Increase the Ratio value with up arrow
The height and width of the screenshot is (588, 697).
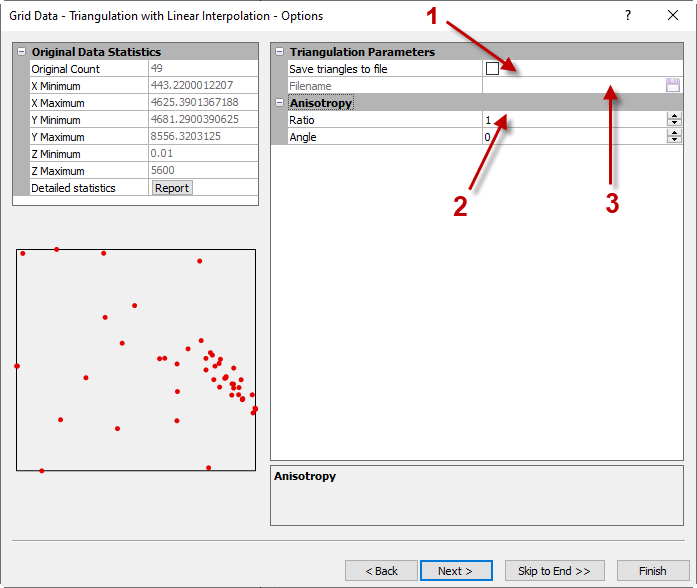click(x=674, y=116)
